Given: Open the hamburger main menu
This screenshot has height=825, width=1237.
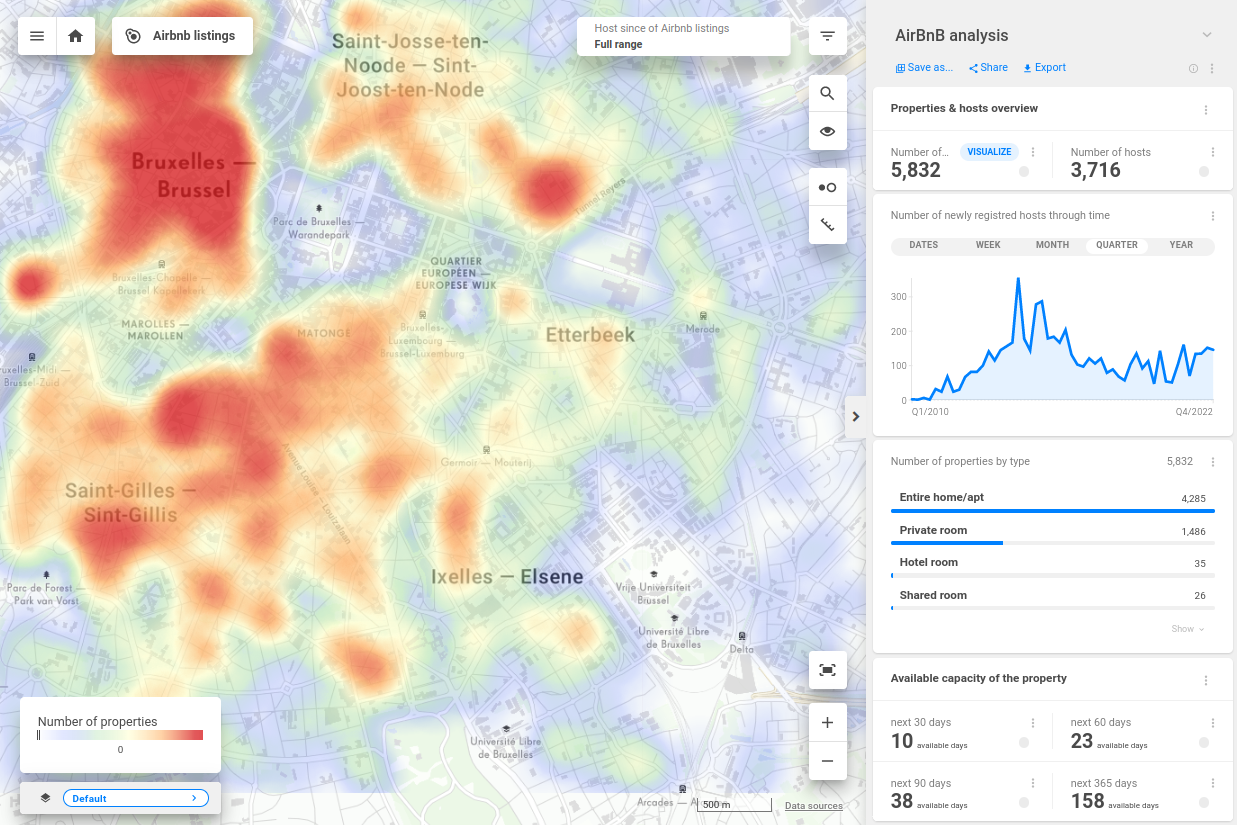Looking at the screenshot, I should (x=37, y=36).
